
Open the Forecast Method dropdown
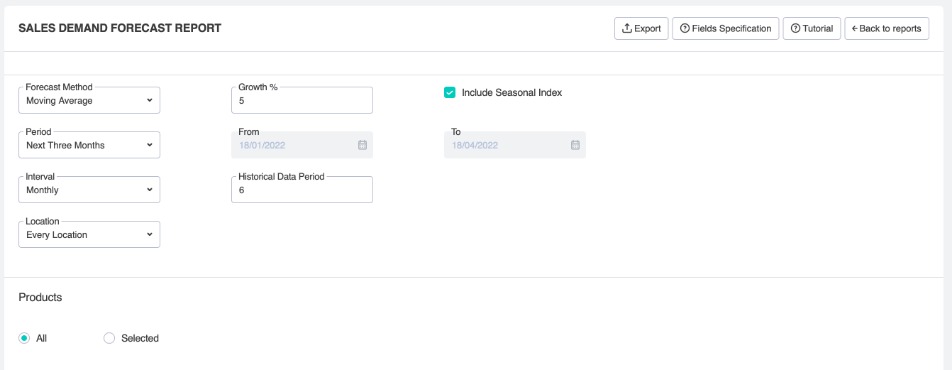coord(89,100)
